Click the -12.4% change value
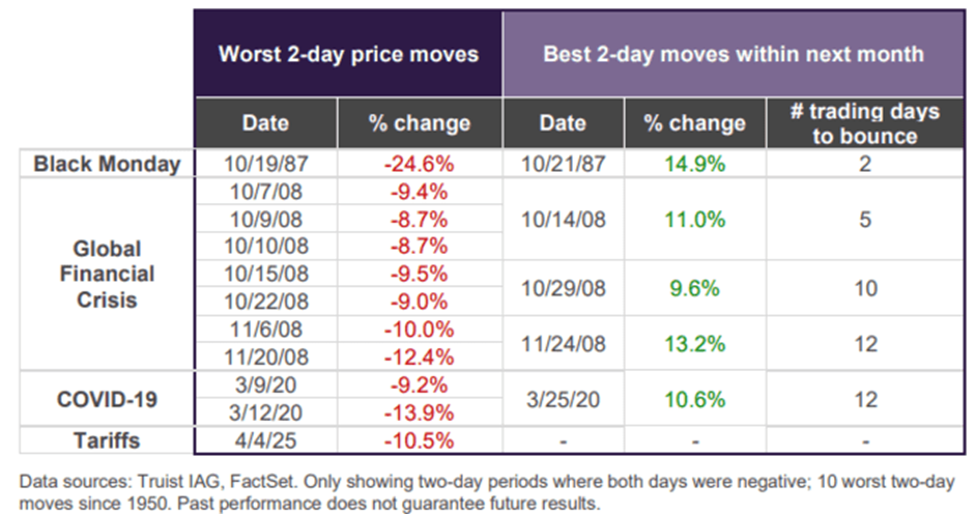The height and width of the screenshot is (514, 975). [x=419, y=356]
